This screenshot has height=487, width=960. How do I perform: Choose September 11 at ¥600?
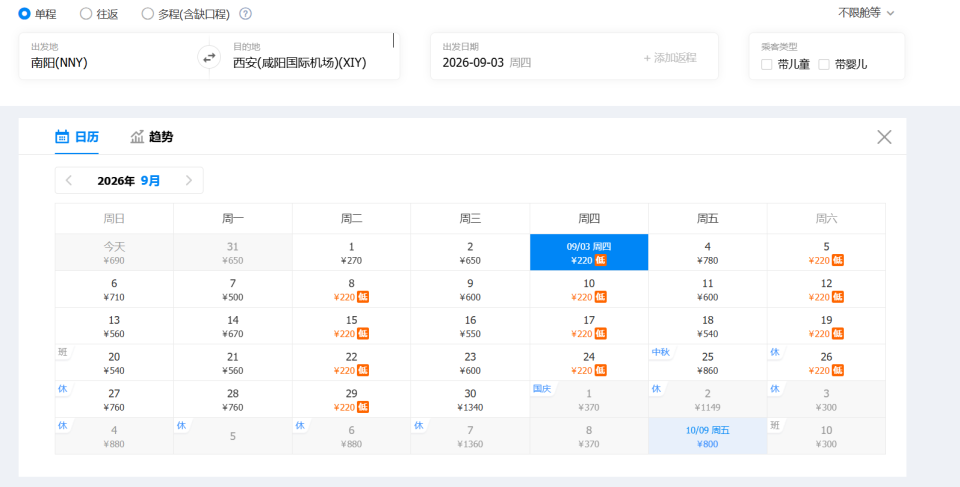tap(708, 289)
